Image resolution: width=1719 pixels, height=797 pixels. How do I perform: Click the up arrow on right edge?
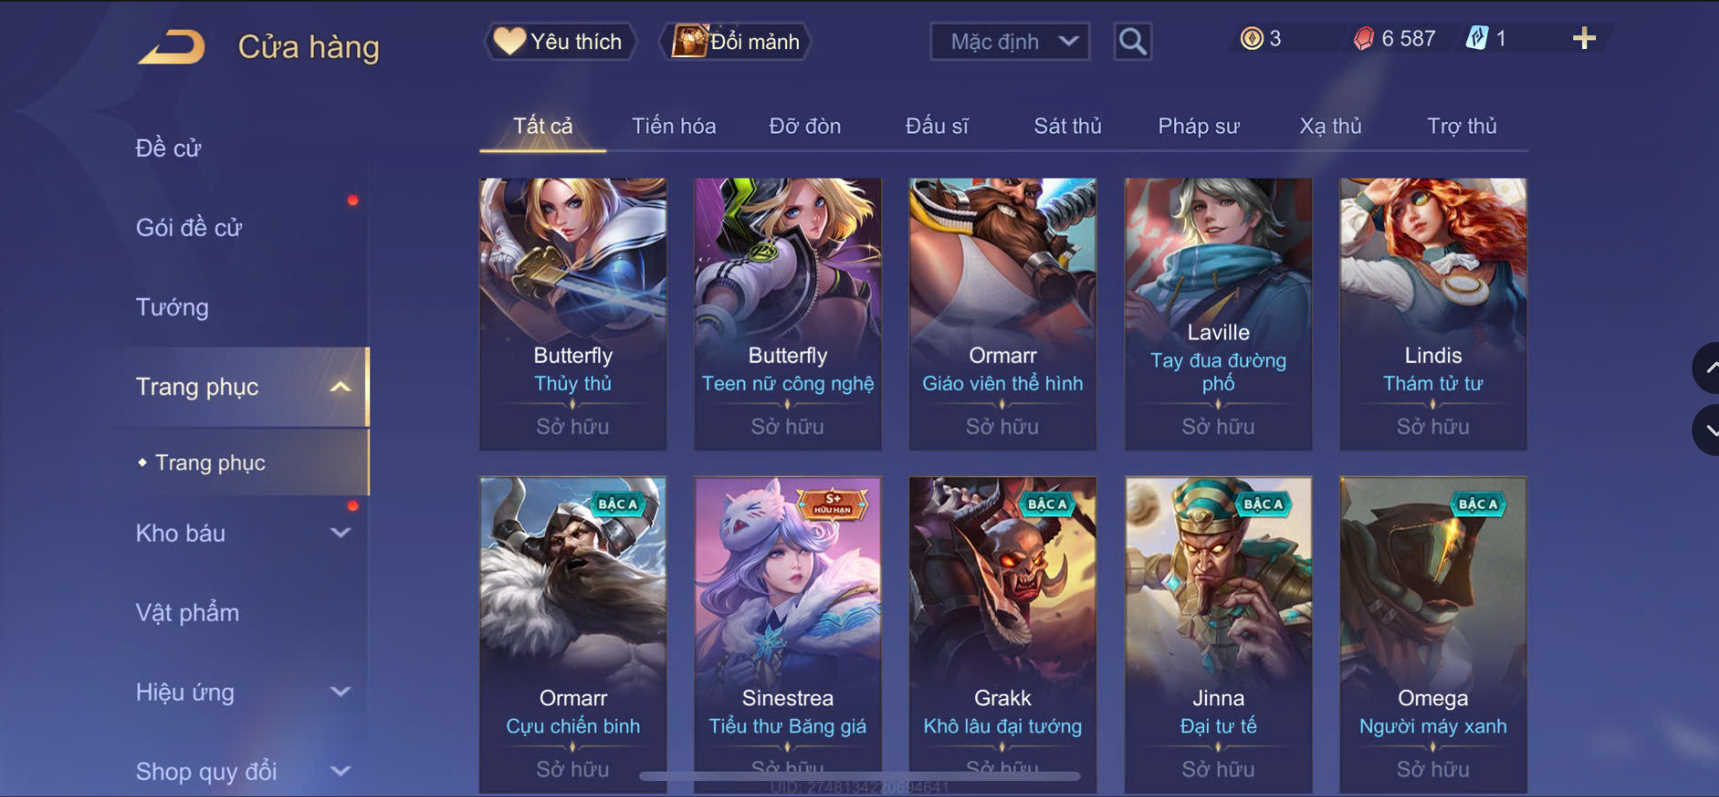coord(1708,368)
